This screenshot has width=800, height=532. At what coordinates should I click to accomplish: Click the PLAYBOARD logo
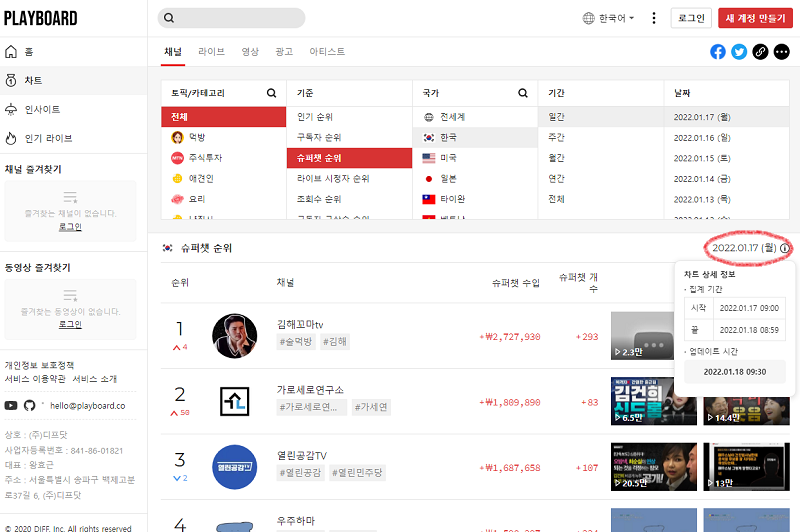pyautogui.click(x=40, y=18)
